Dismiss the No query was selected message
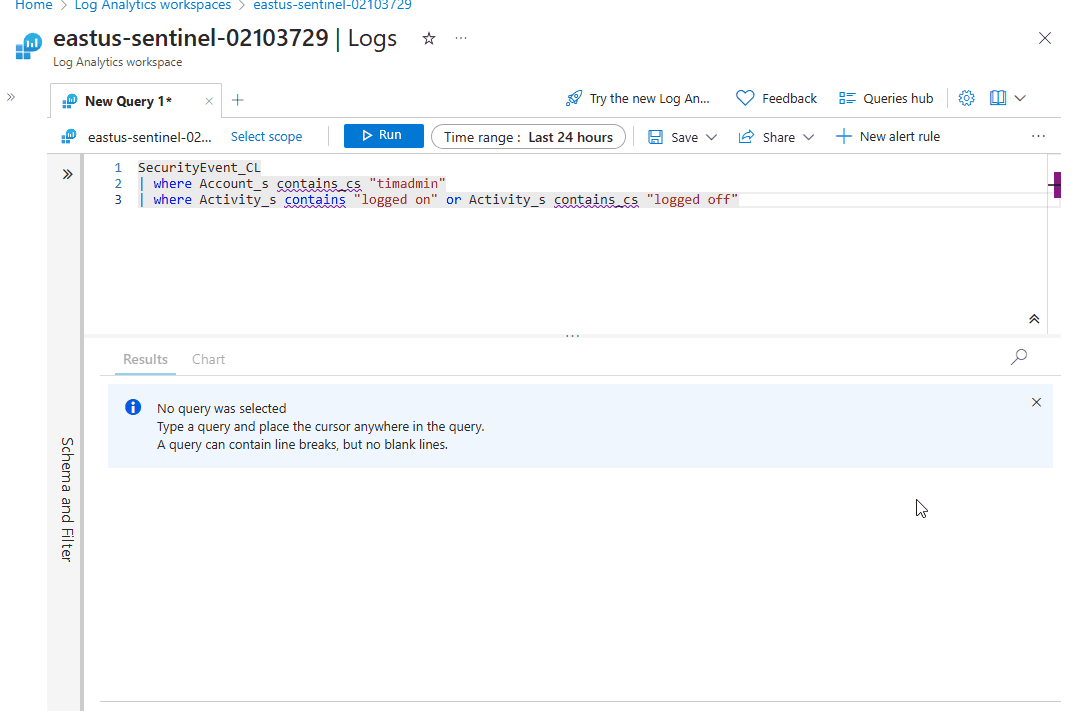The height and width of the screenshot is (711, 1077). 1036,403
